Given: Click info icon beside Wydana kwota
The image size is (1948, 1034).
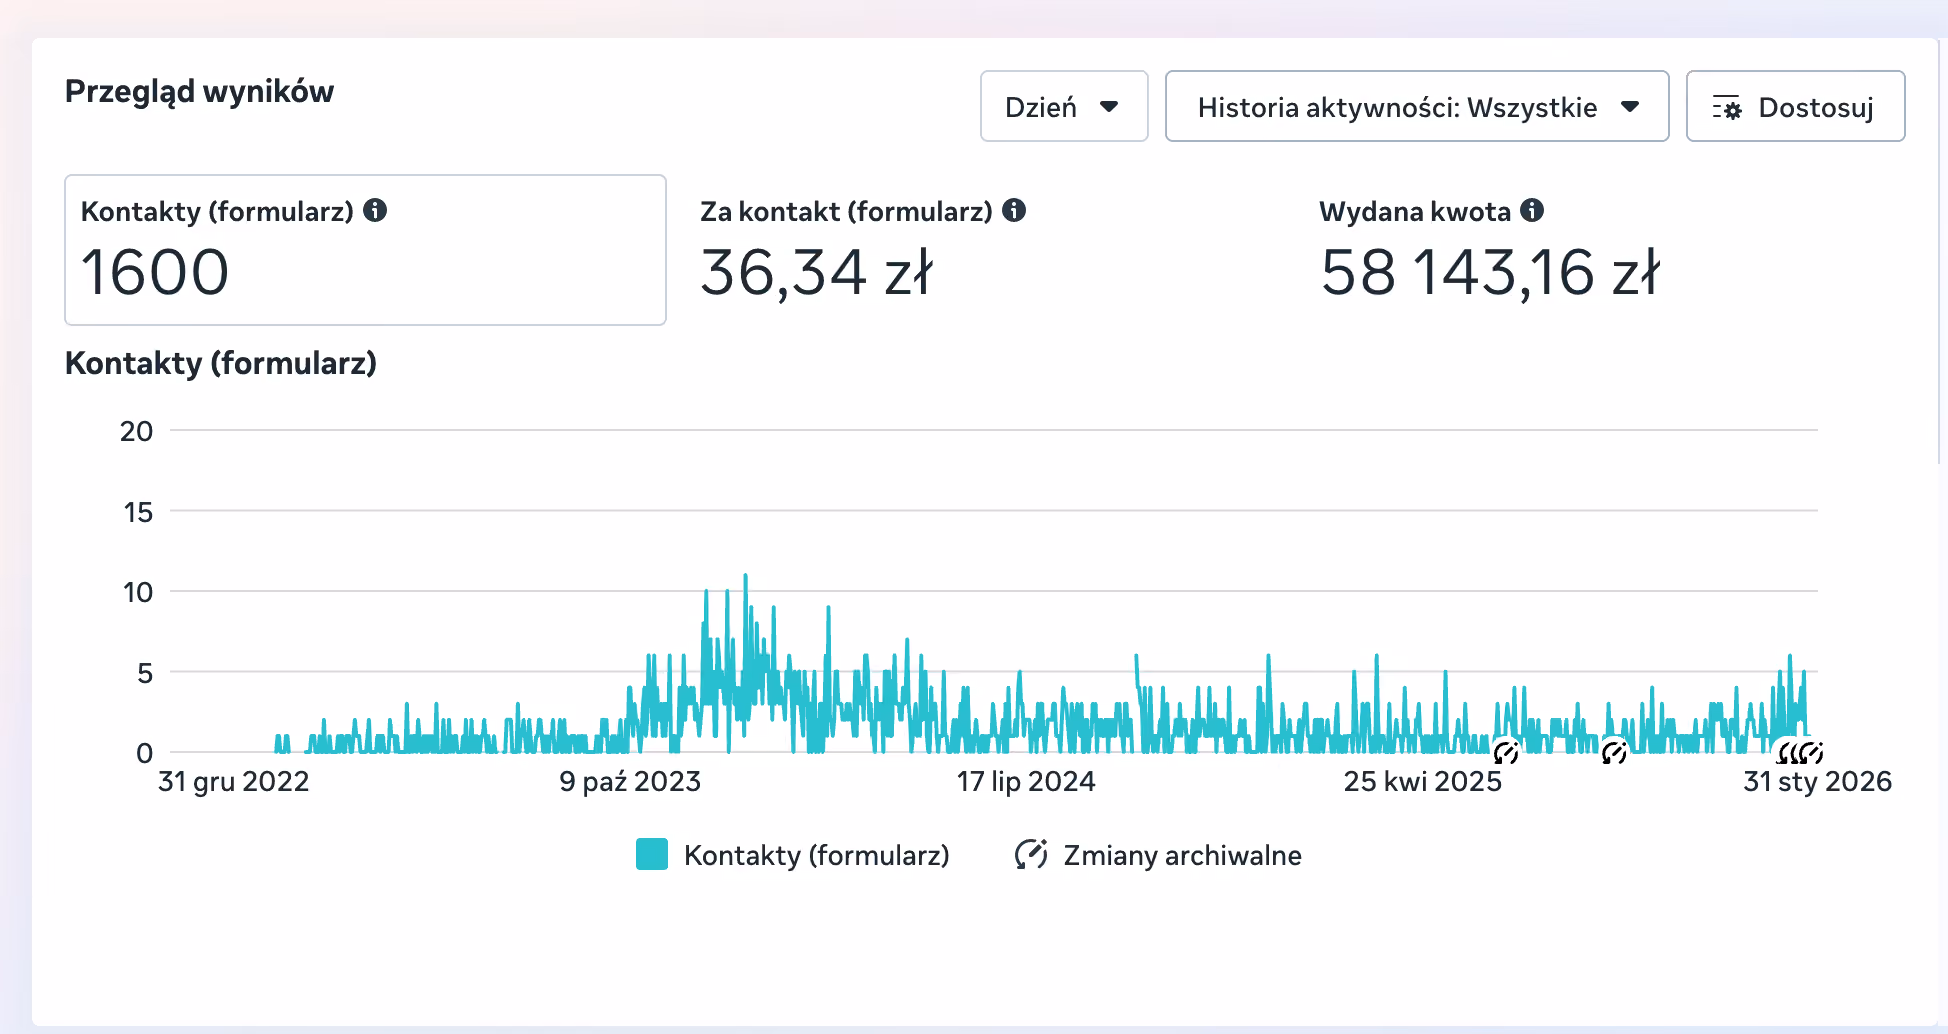Looking at the screenshot, I should [1532, 210].
